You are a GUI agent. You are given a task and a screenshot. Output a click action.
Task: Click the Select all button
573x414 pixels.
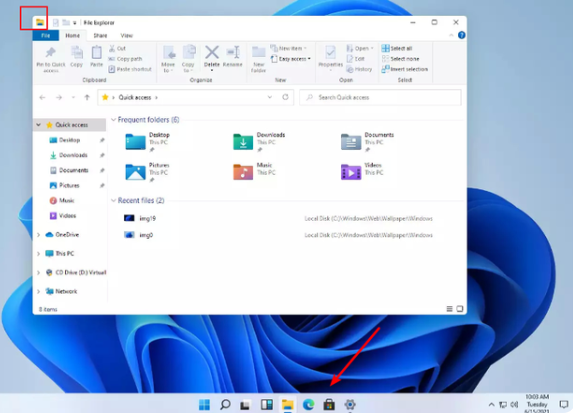pos(397,48)
